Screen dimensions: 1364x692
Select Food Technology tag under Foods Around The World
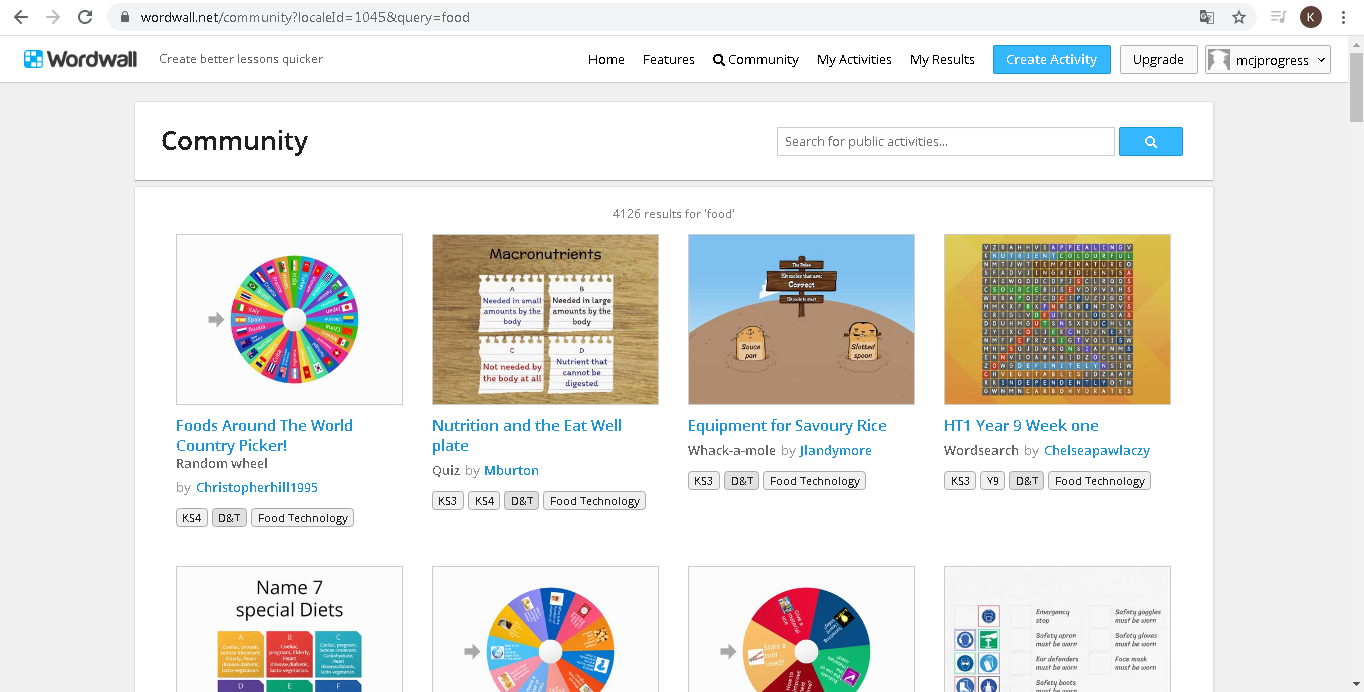(303, 518)
